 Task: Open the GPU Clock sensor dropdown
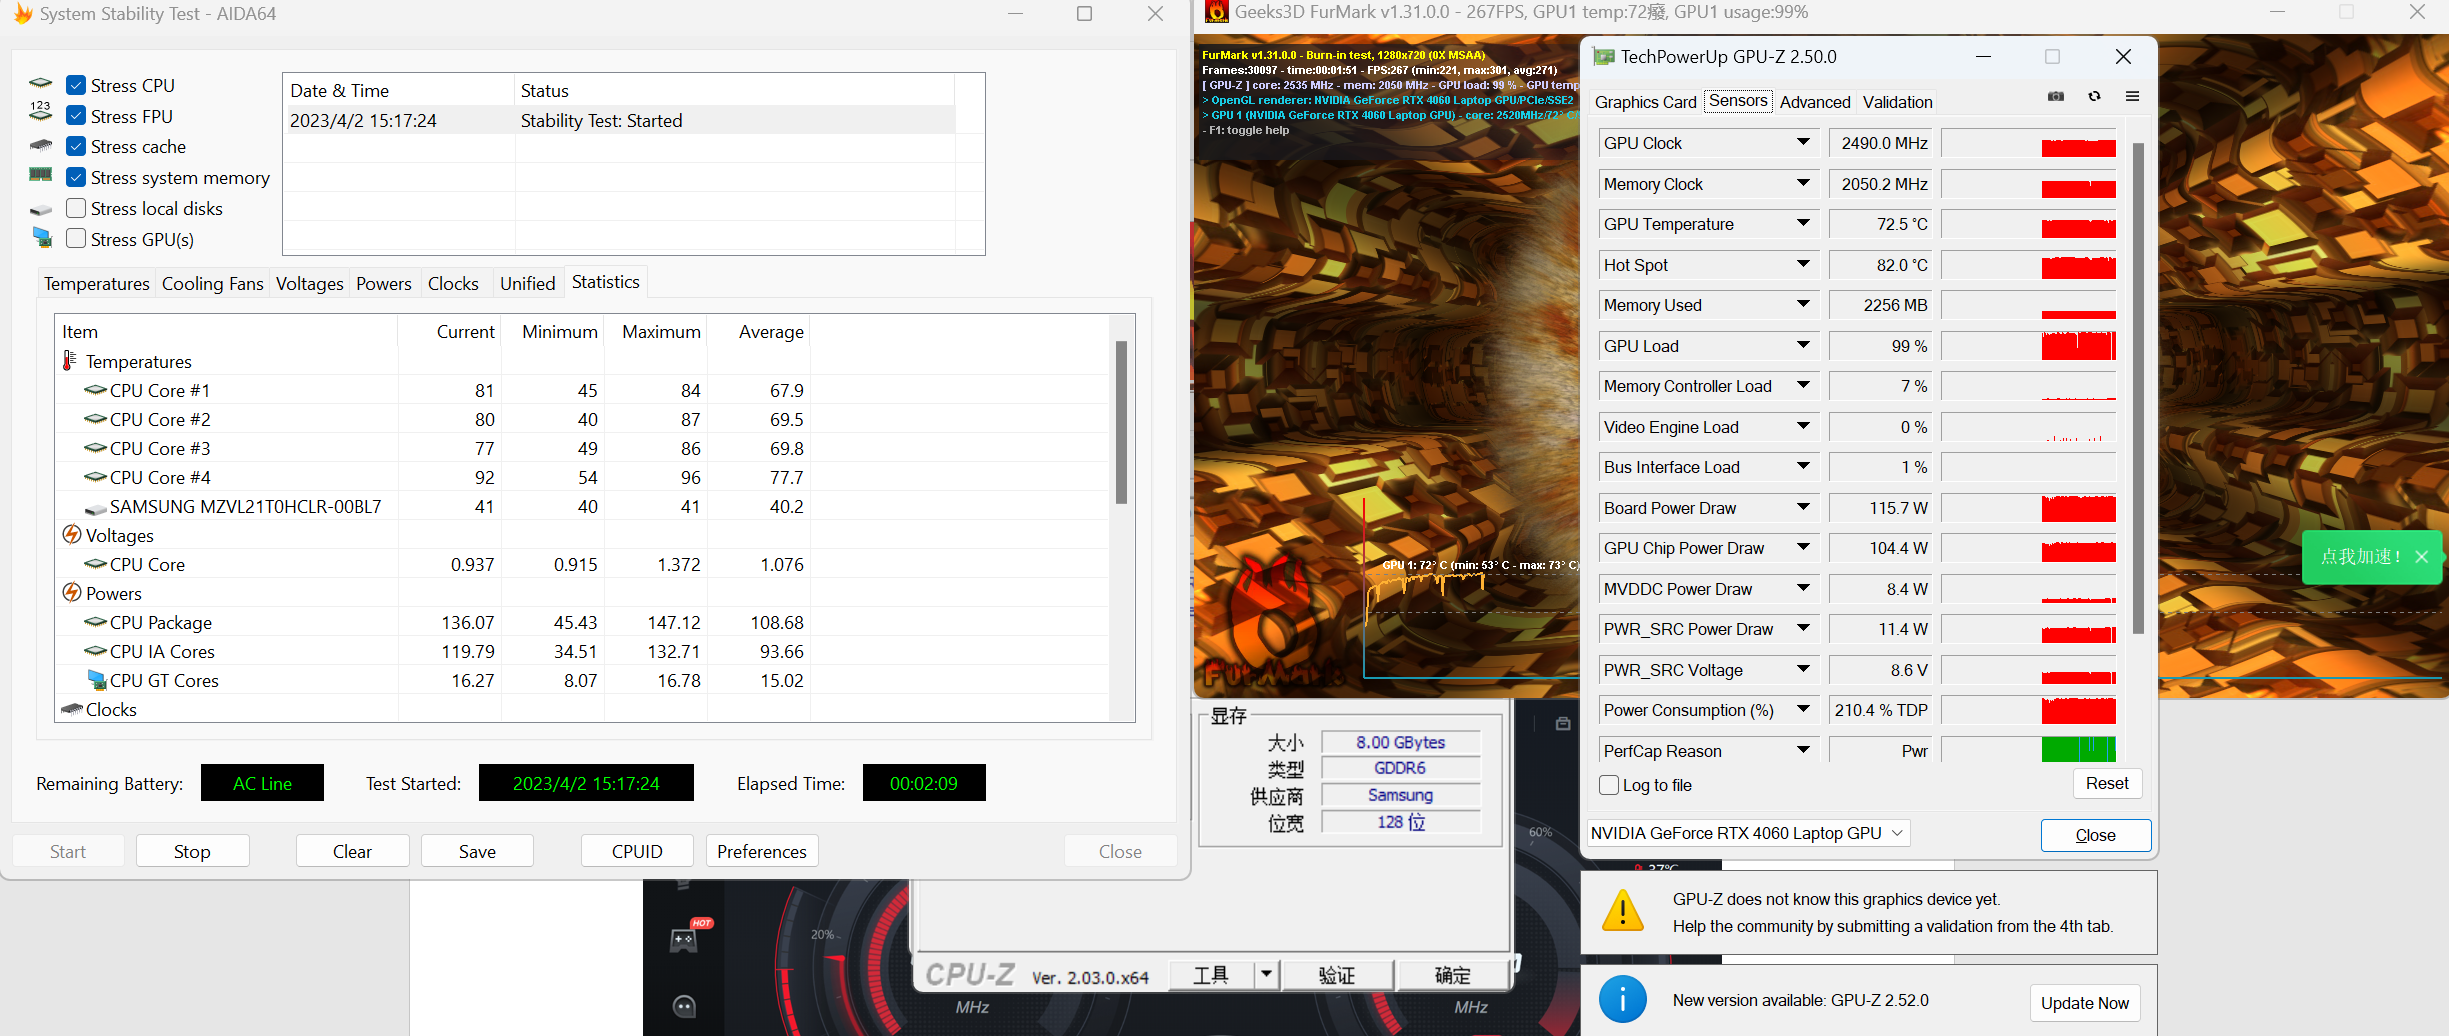pos(1803,143)
